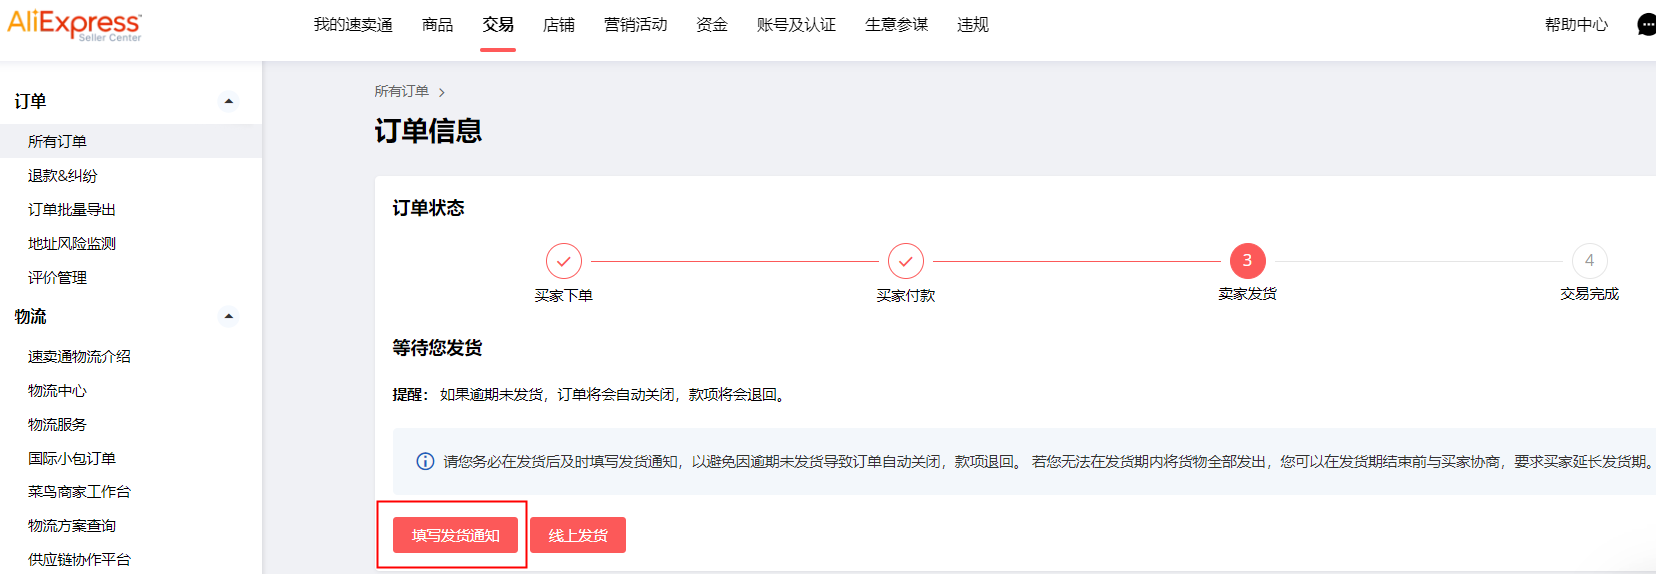Open the 交易 top menu tab

pyautogui.click(x=498, y=25)
